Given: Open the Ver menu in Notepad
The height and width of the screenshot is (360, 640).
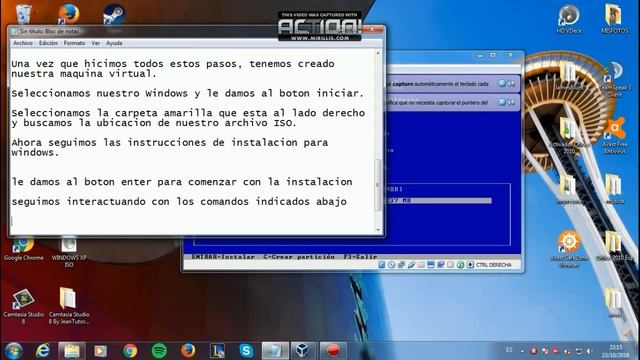Looking at the screenshot, I should [96, 43].
